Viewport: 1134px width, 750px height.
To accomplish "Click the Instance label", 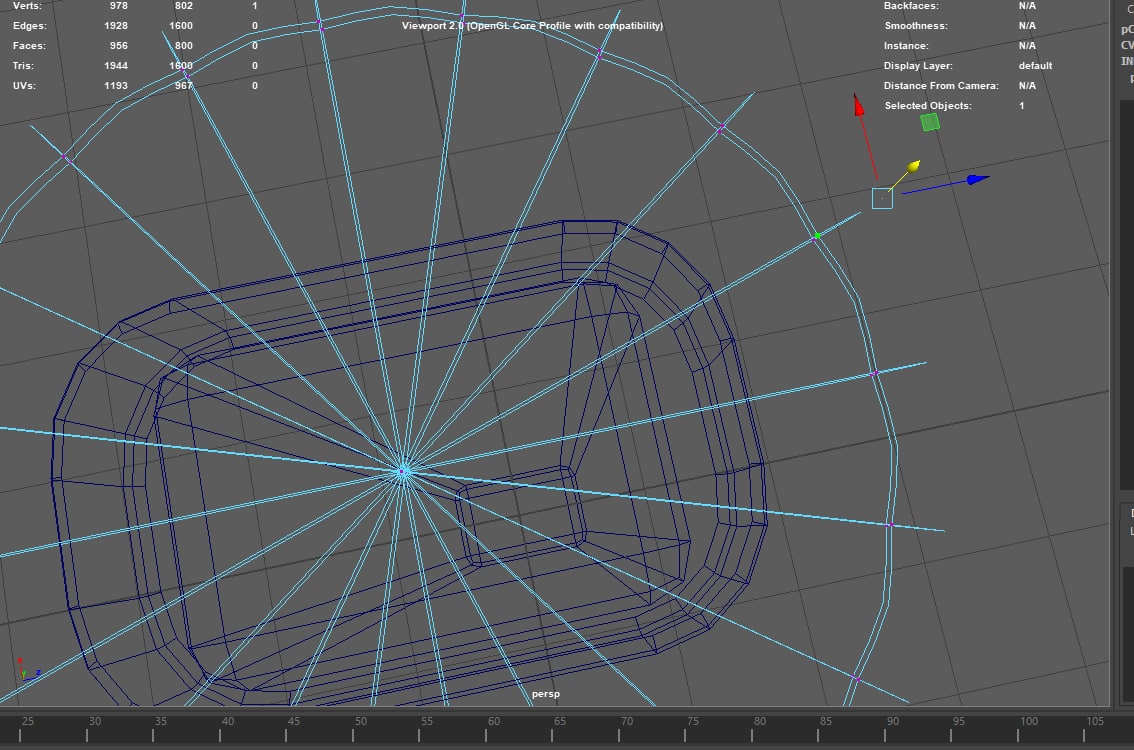I will (906, 46).
